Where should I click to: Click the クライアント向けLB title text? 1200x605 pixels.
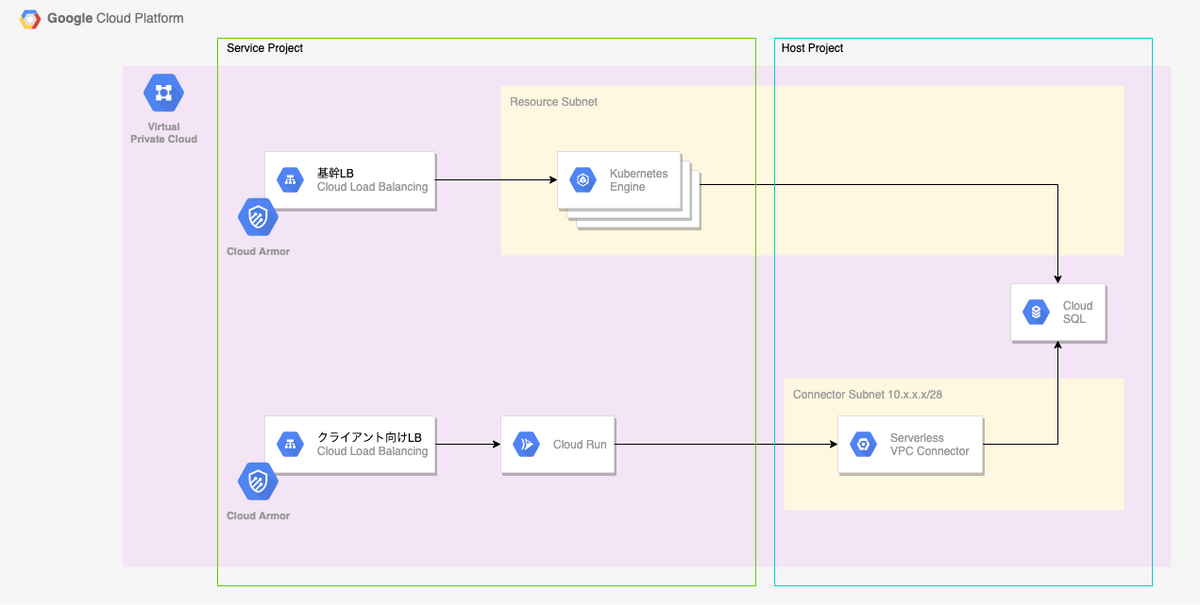coord(369,437)
